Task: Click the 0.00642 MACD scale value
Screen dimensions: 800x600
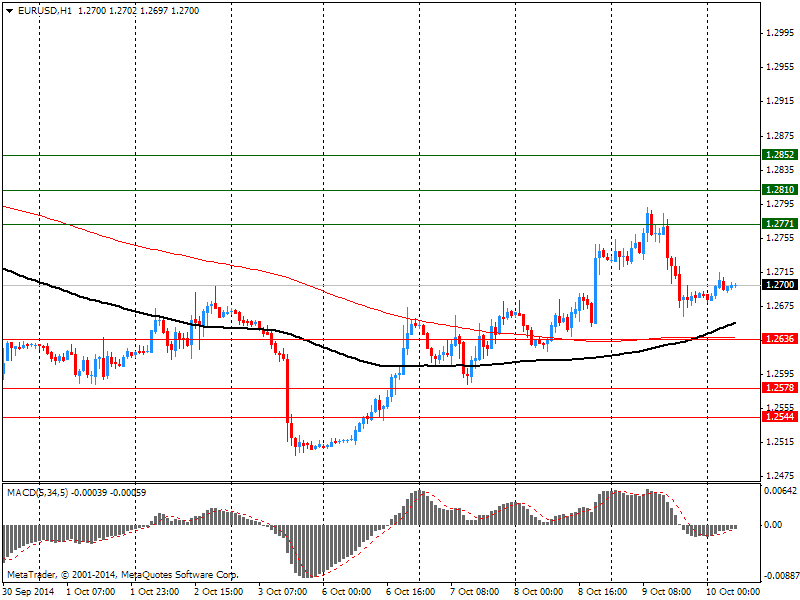Action: (x=780, y=491)
